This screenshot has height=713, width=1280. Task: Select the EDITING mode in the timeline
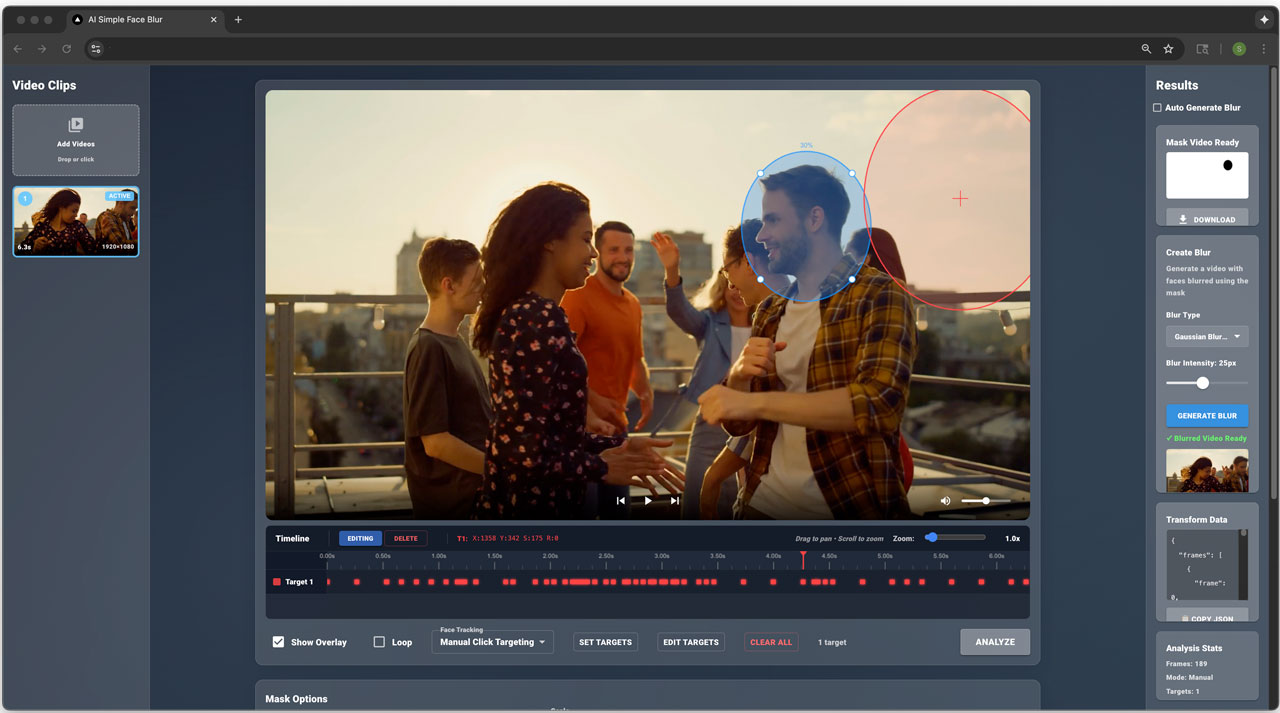[x=360, y=538]
